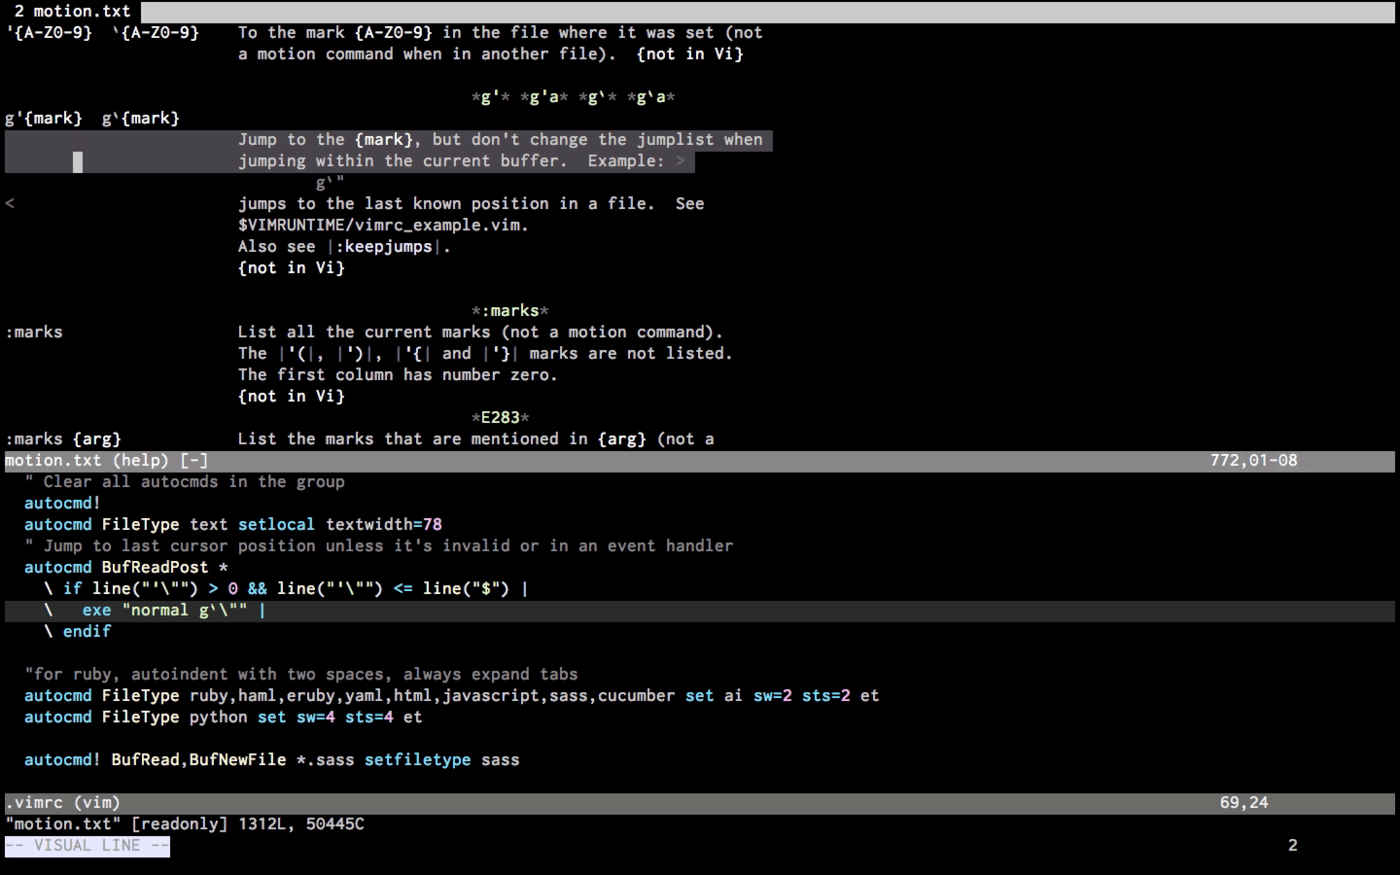Click the VISUAL LINE mode indicator
Viewport: 1400px width, 875px height.
click(x=87, y=846)
